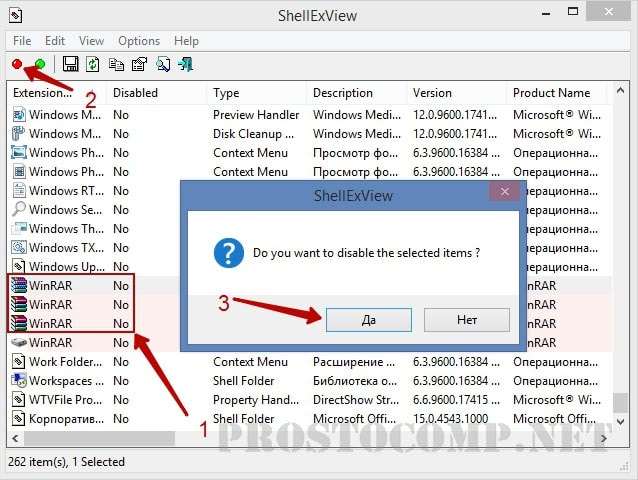Click the Exit toolbar icon
Viewport: 638px width, 480px height.
coord(186,64)
